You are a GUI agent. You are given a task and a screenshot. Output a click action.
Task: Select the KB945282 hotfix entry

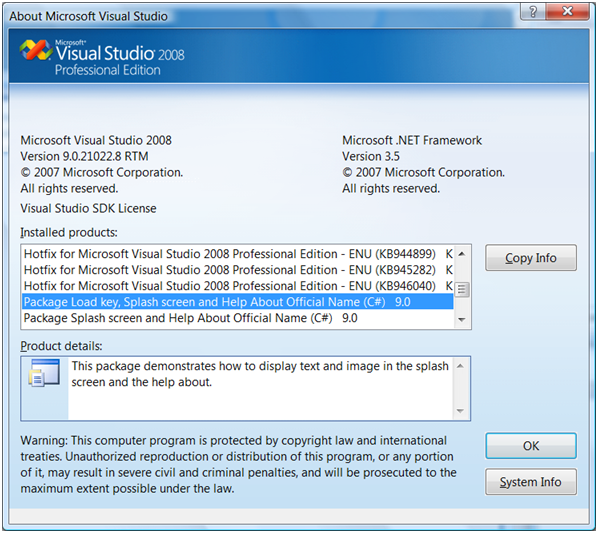click(238, 270)
